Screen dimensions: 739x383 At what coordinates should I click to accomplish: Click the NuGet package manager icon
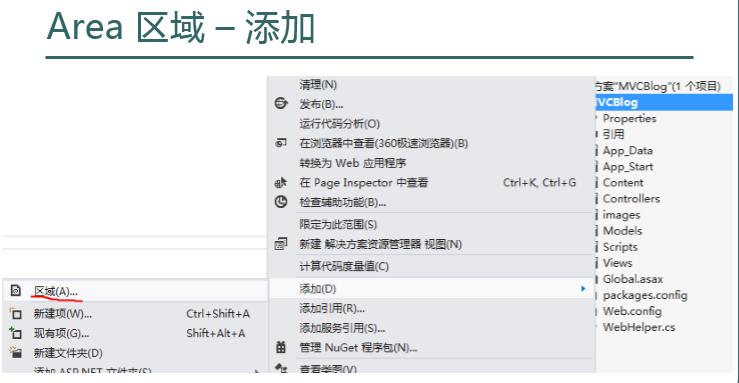pos(281,348)
